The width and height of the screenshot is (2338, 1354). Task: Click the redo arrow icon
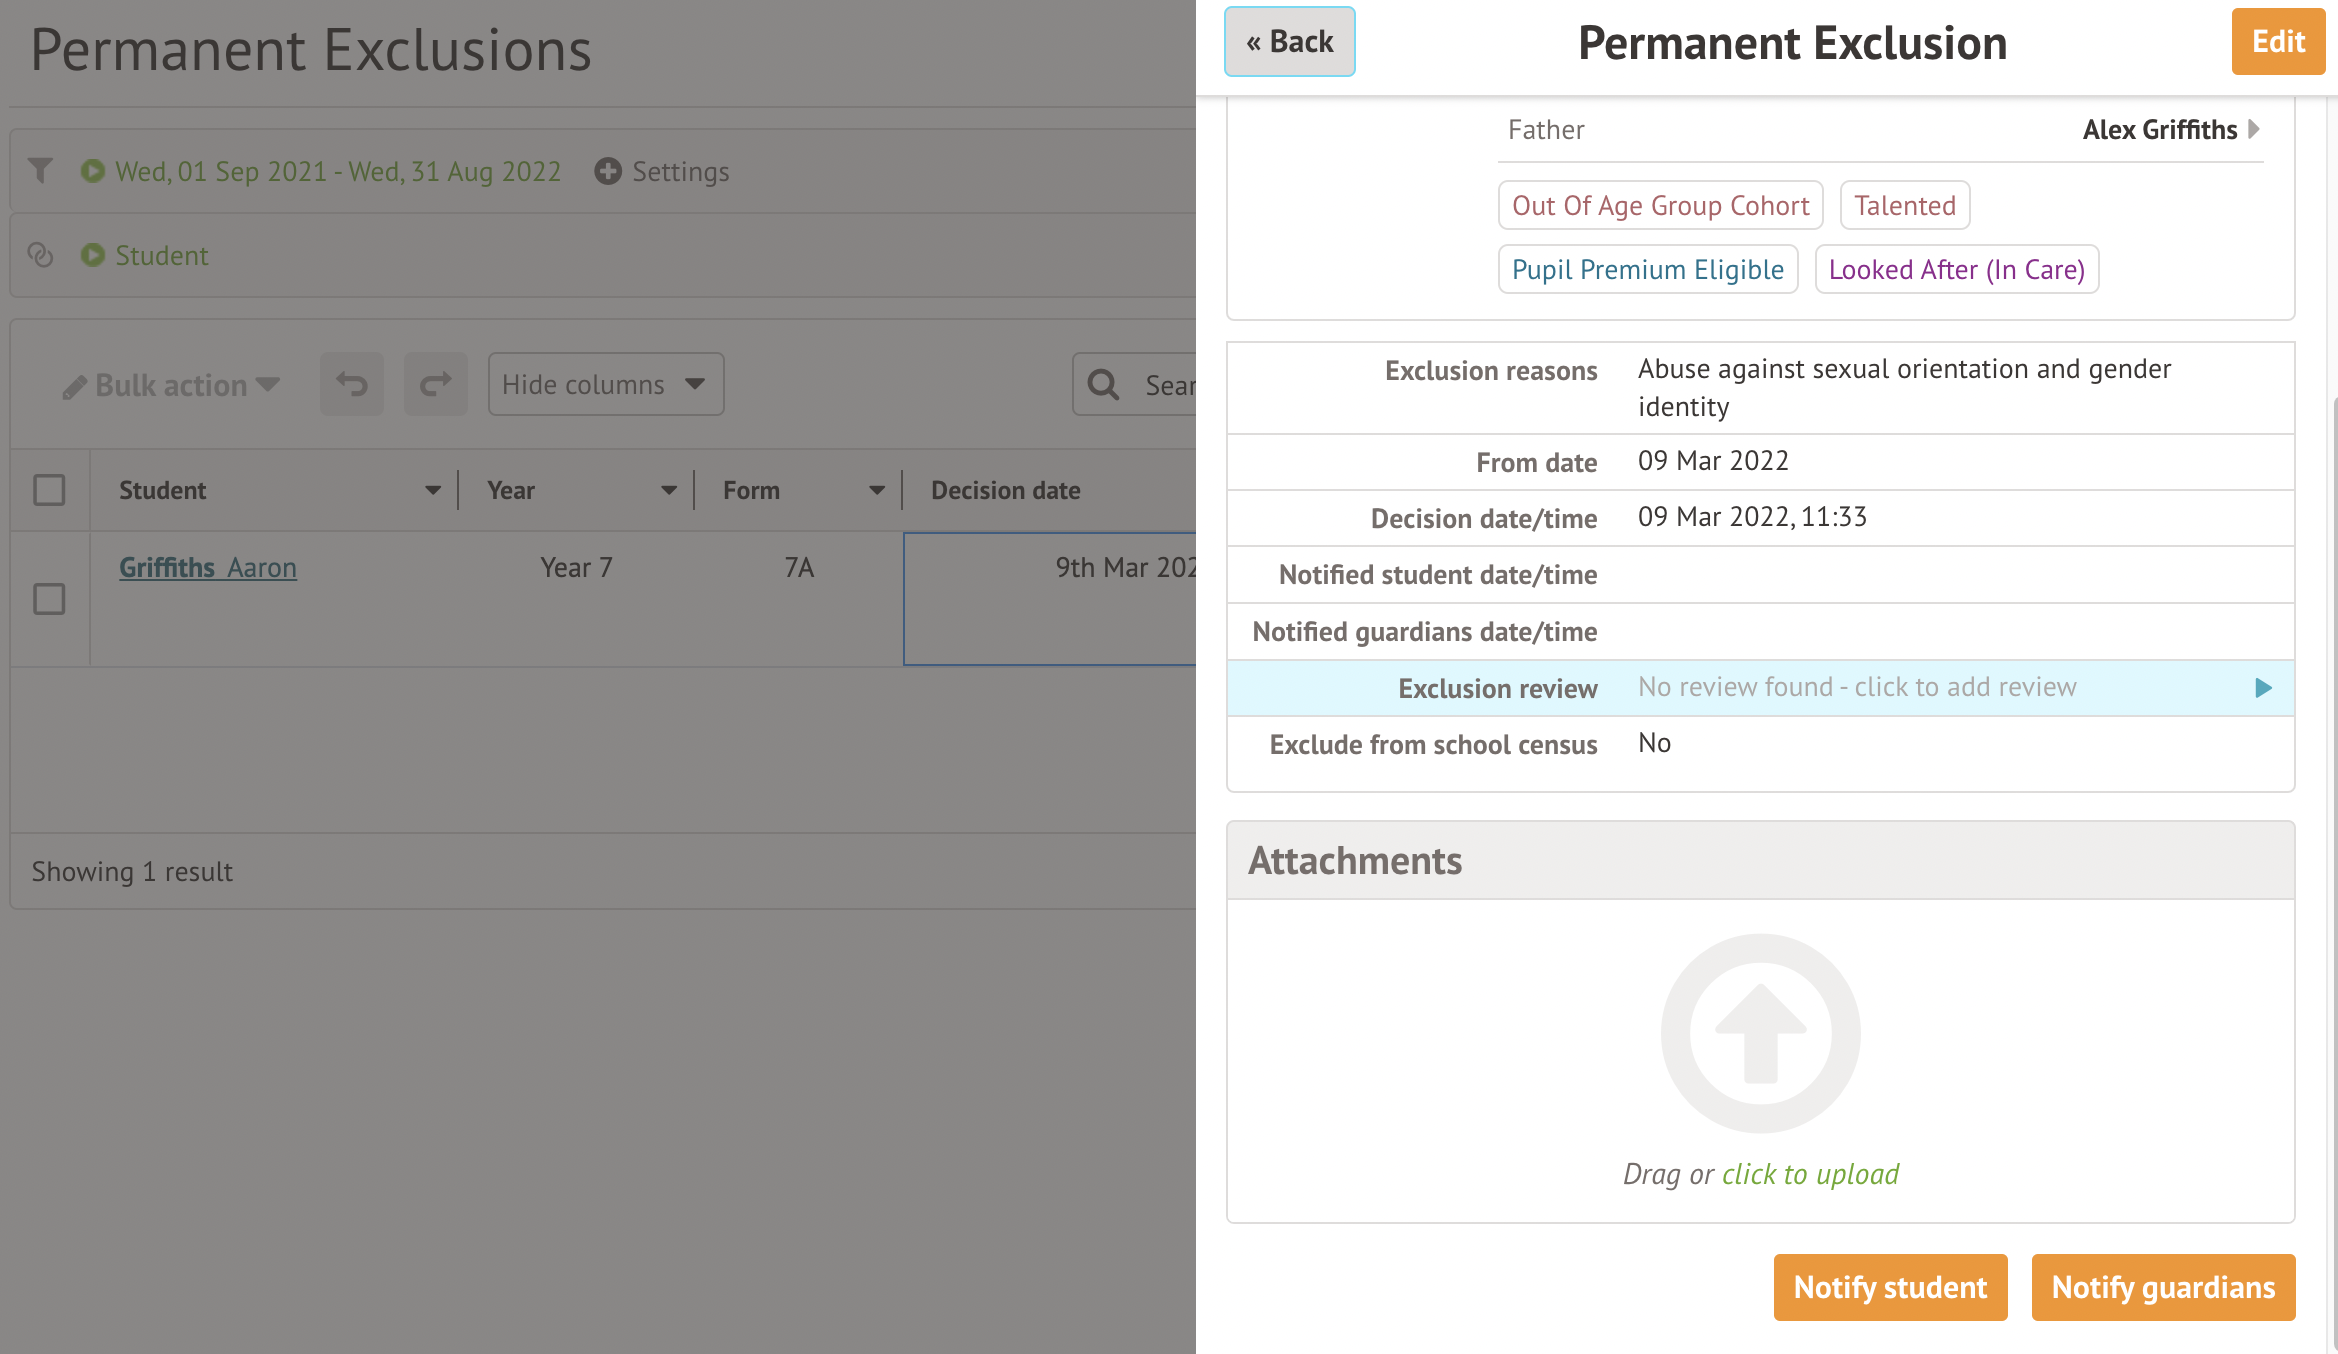coord(436,384)
